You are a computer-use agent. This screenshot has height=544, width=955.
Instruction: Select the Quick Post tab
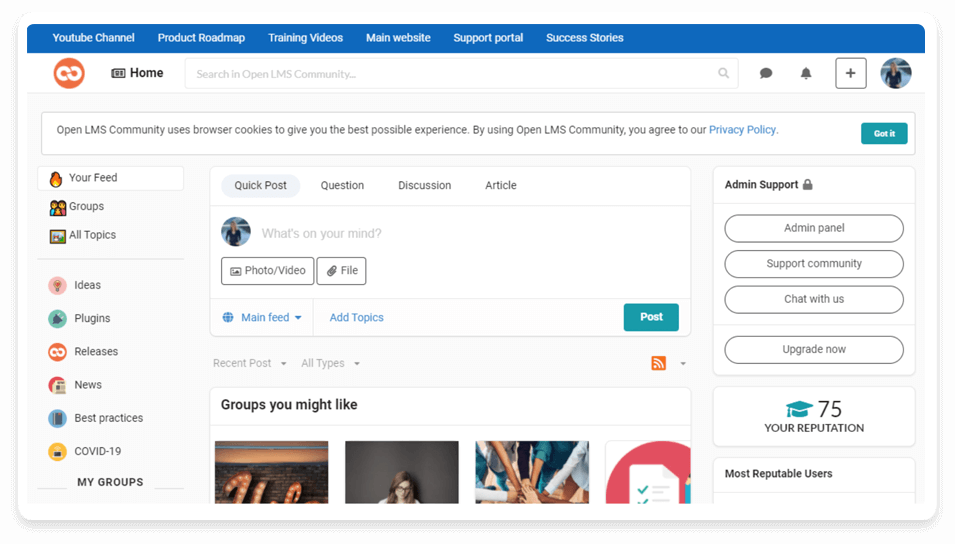point(260,185)
